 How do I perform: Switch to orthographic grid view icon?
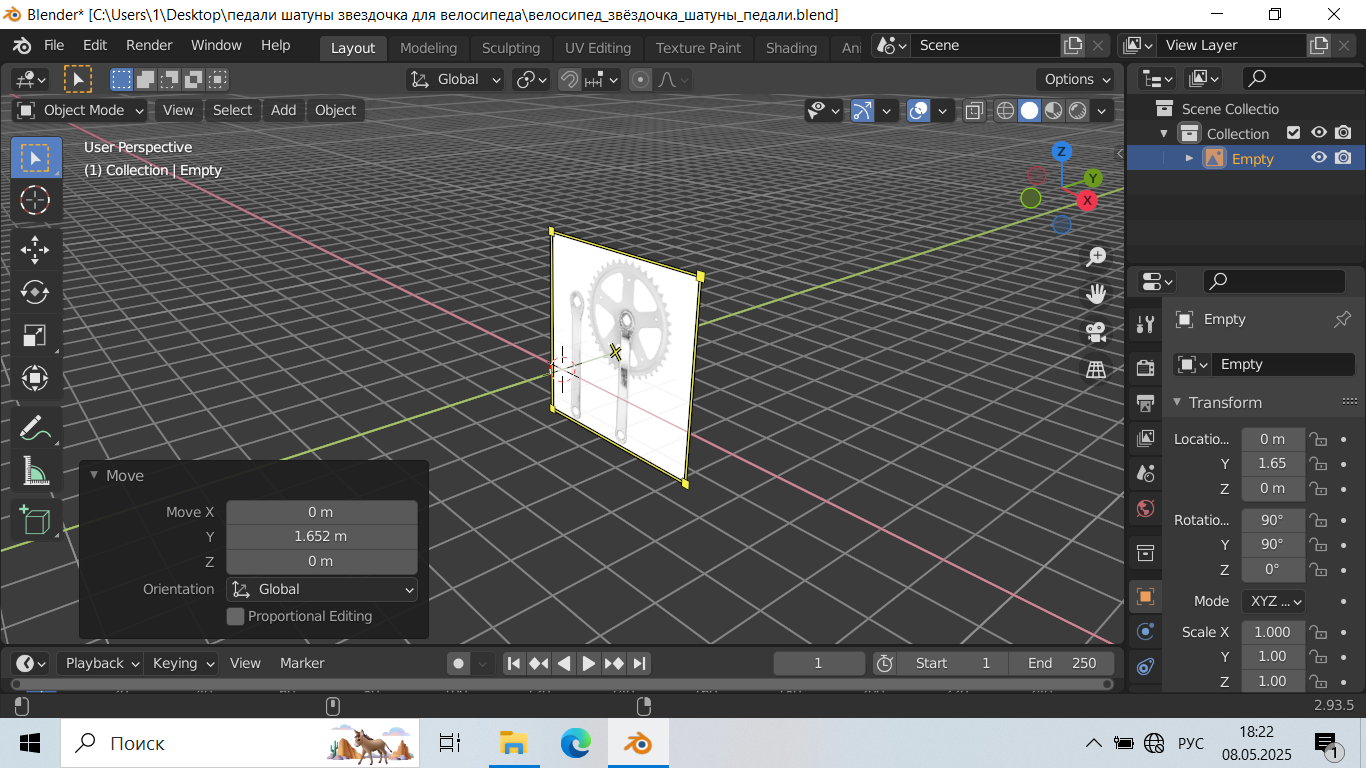point(1096,370)
